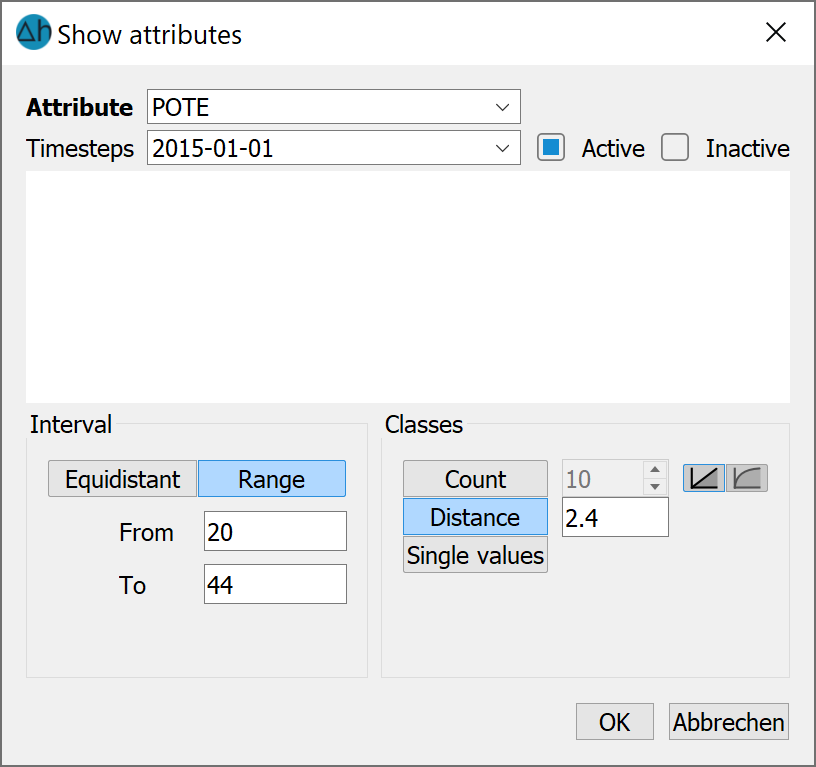The image size is (816, 767).
Task: Close the Show attributes dialog
Action: coord(775,32)
